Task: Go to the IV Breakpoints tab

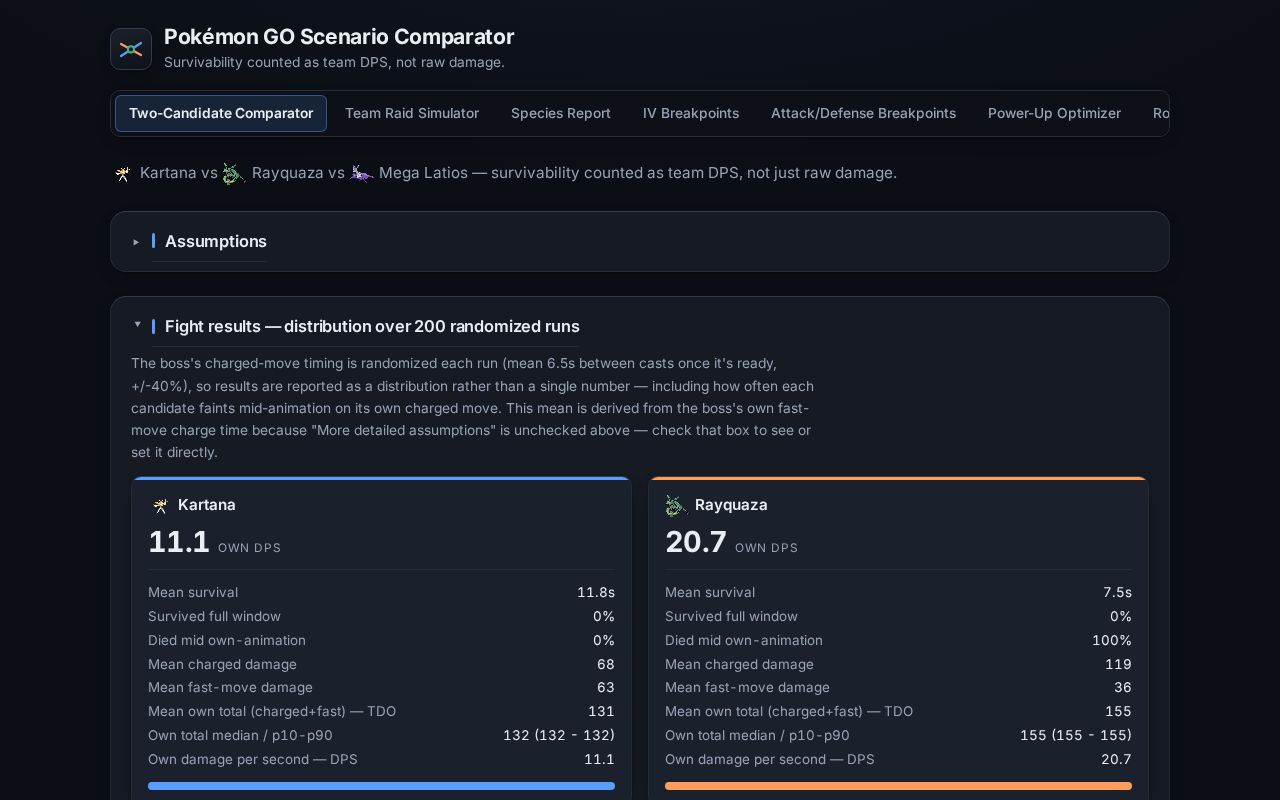Action: click(691, 113)
